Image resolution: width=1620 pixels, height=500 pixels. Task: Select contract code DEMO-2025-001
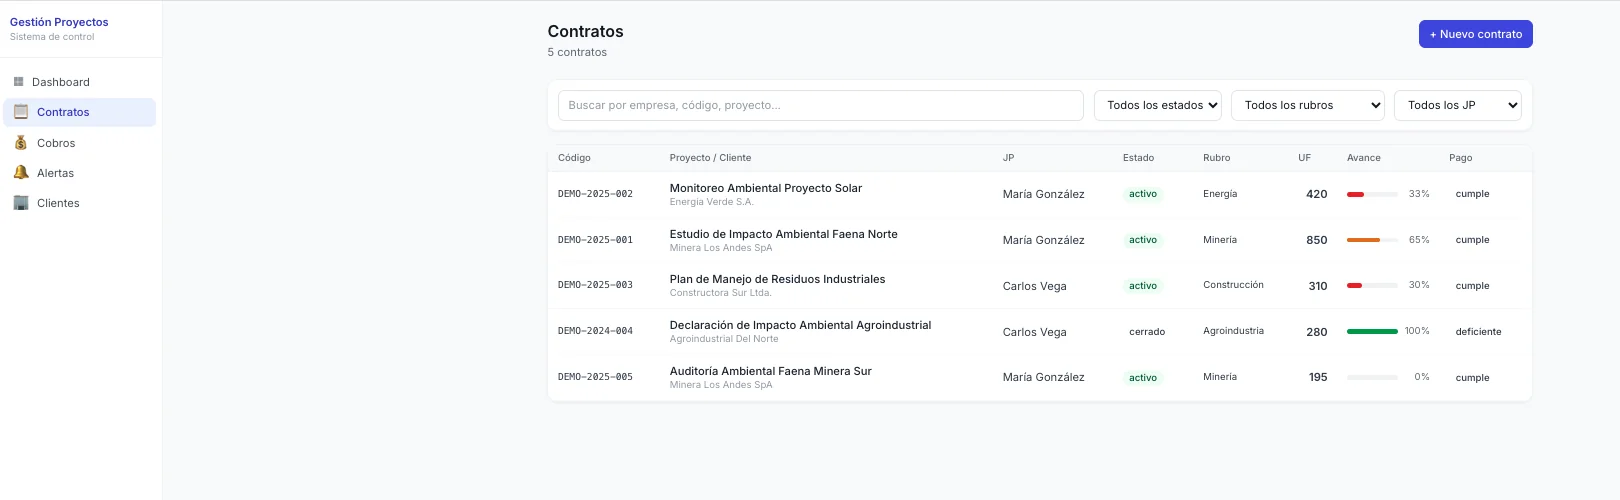click(x=595, y=240)
